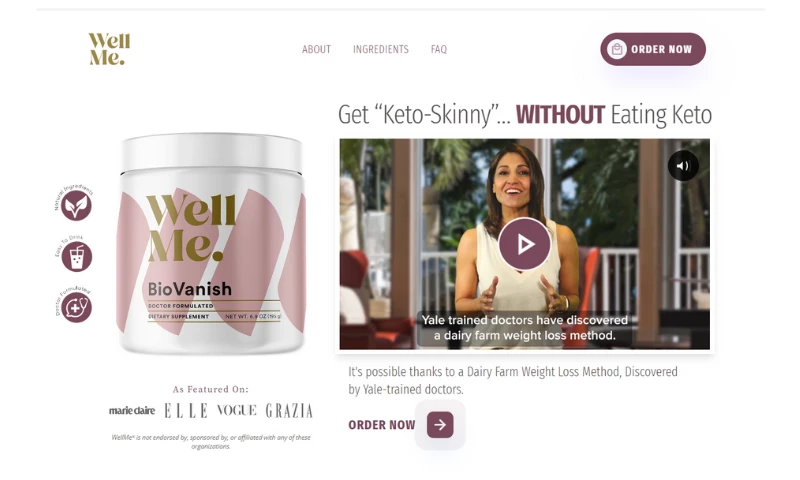This screenshot has width=800, height=480.
Task: Play the video with center play button
Action: pyautogui.click(x=524, y=244)
